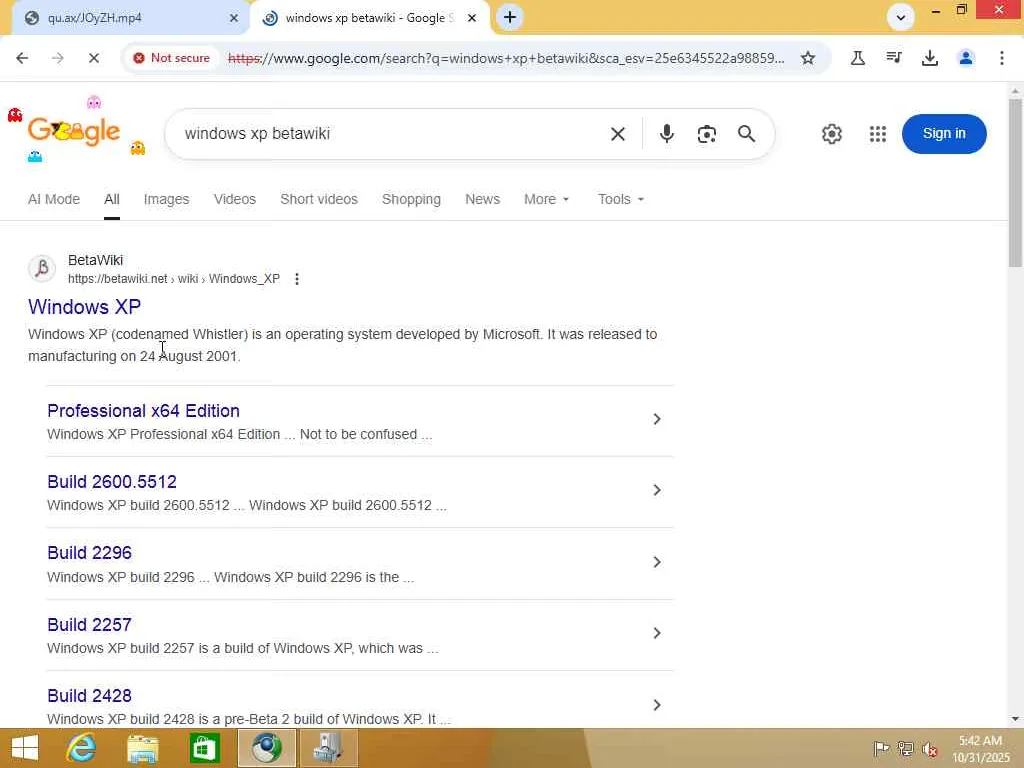This screenshot has width=1024, height=768.
Task: Stop loading the page
Action: [x=93, y=58]
